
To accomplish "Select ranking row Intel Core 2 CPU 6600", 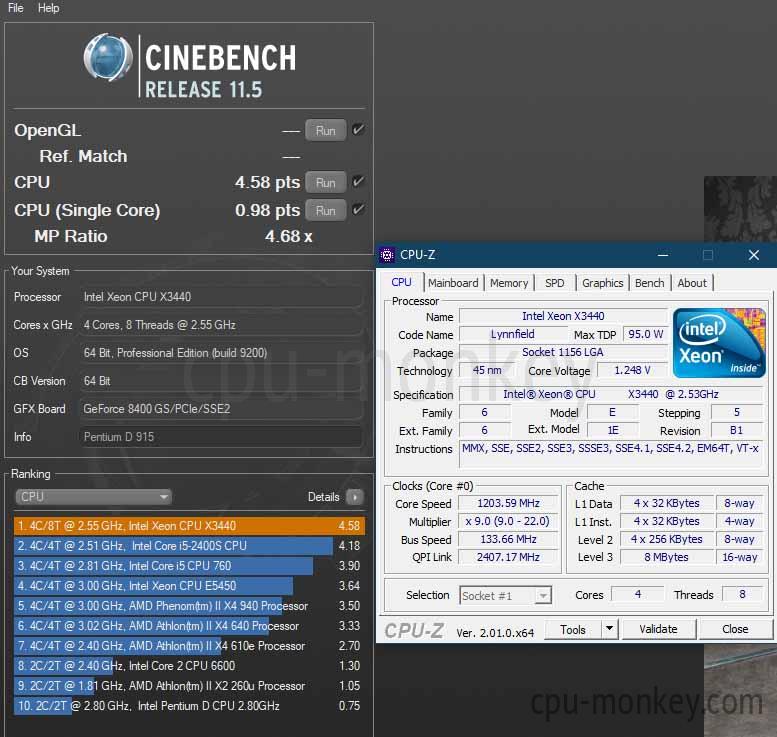I will click(x=189, y=666).
